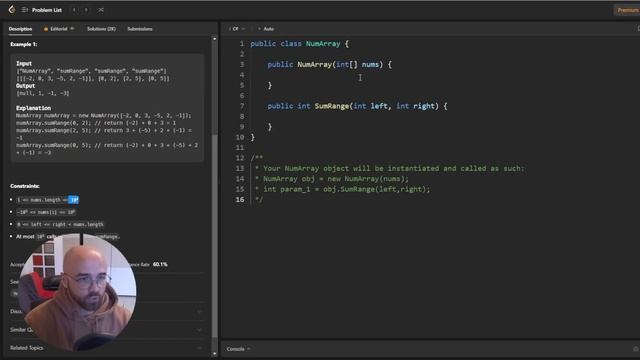Click the nums.length constraint line
640x360 pixels.
click(47, 200)
